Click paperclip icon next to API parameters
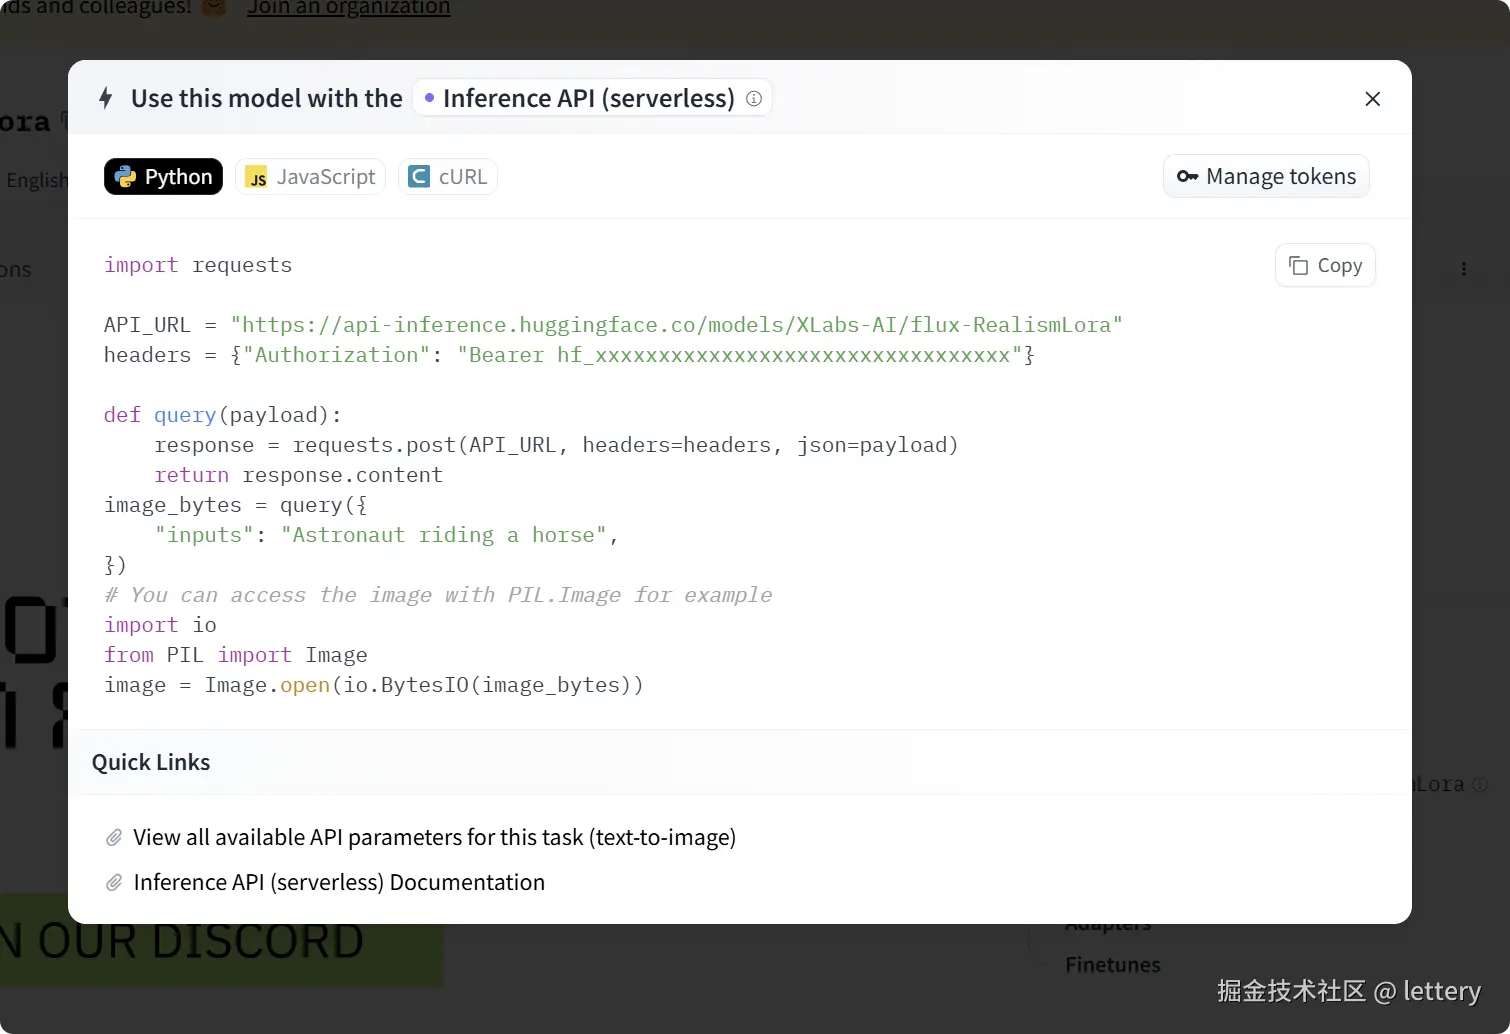 tap(114, 837)
